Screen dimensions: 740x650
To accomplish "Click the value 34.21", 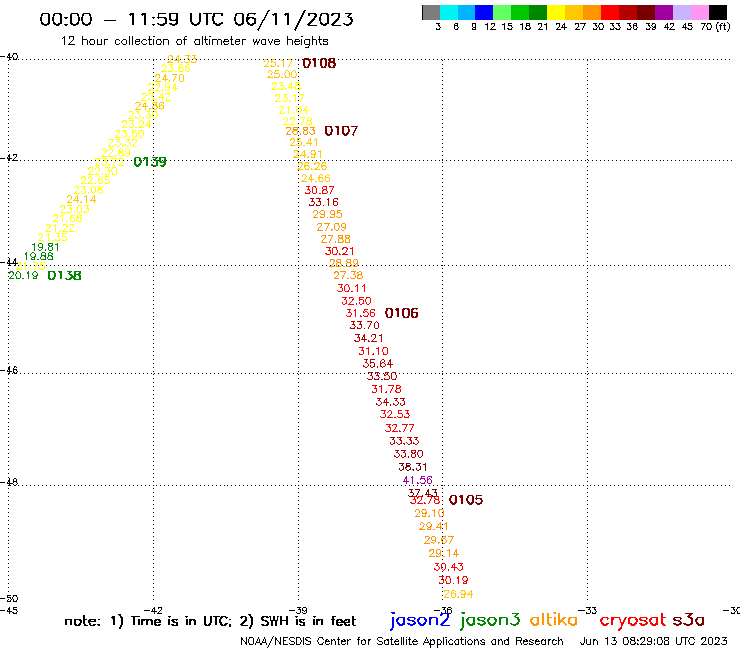I will tap(369, 338).
